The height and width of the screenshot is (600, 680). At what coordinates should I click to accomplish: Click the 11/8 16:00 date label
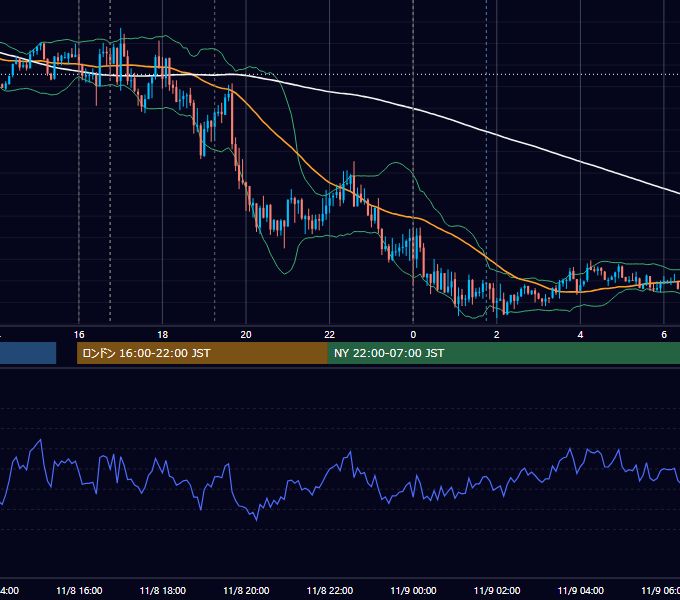79,591
